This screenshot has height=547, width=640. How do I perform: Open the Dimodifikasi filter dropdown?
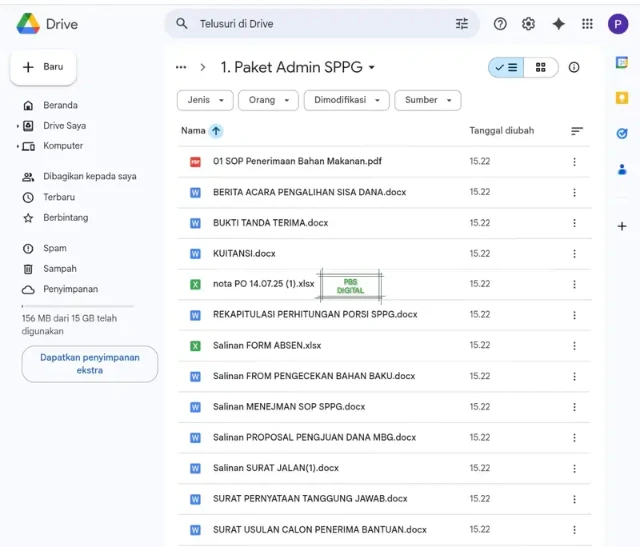tap(346, 100)
